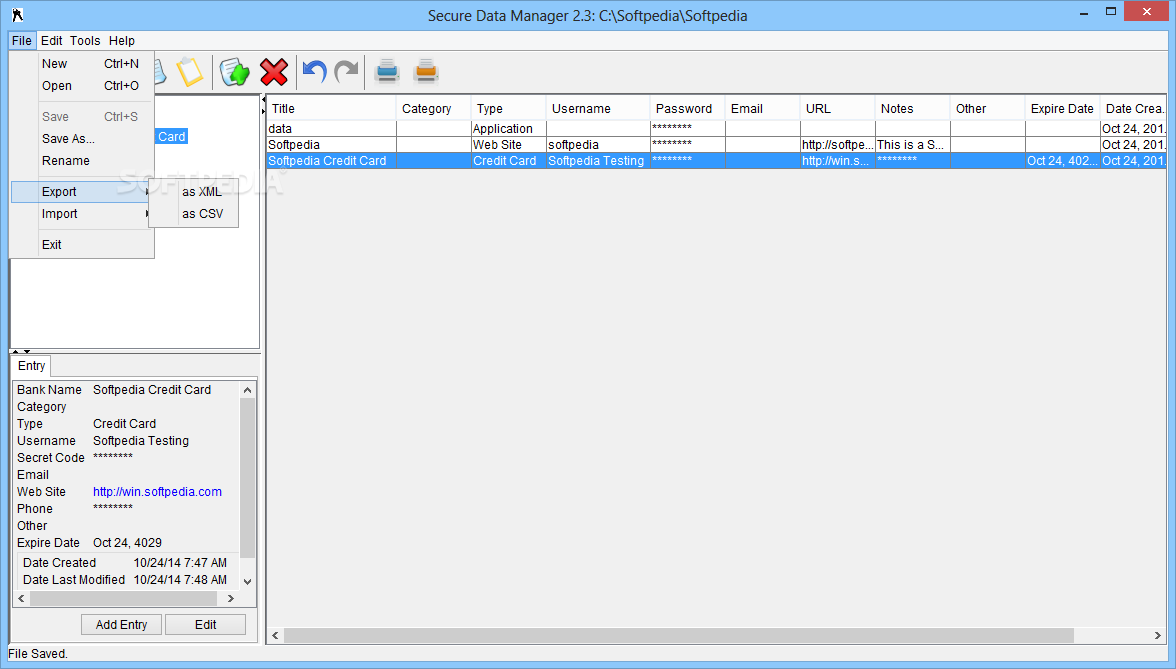The height and width of the screenshot is (669, 1176).
Task: Select Rename in the File menu
Action: point(82,160)
